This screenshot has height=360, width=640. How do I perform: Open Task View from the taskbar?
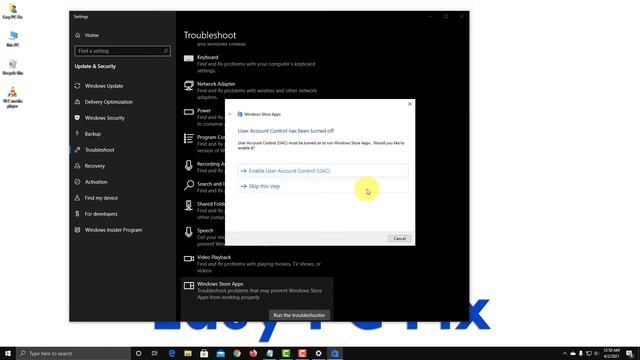pyautogui.click(x=155, y=353)
